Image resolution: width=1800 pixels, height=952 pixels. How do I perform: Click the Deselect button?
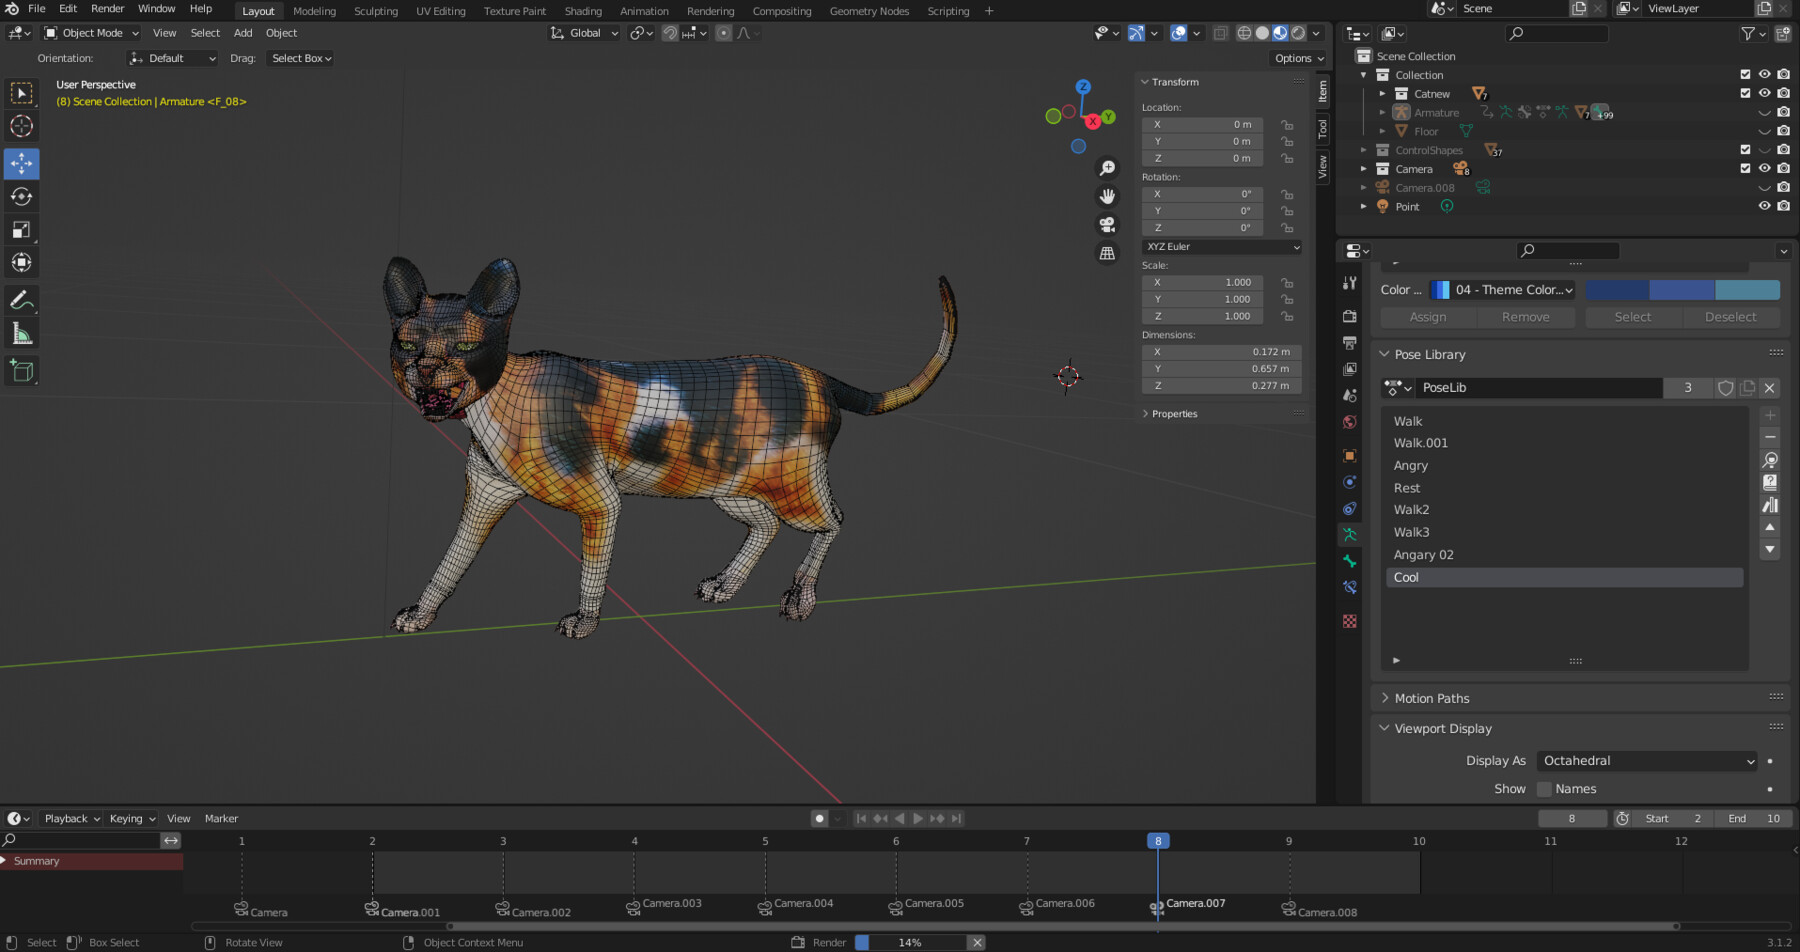pos(1732,317)
